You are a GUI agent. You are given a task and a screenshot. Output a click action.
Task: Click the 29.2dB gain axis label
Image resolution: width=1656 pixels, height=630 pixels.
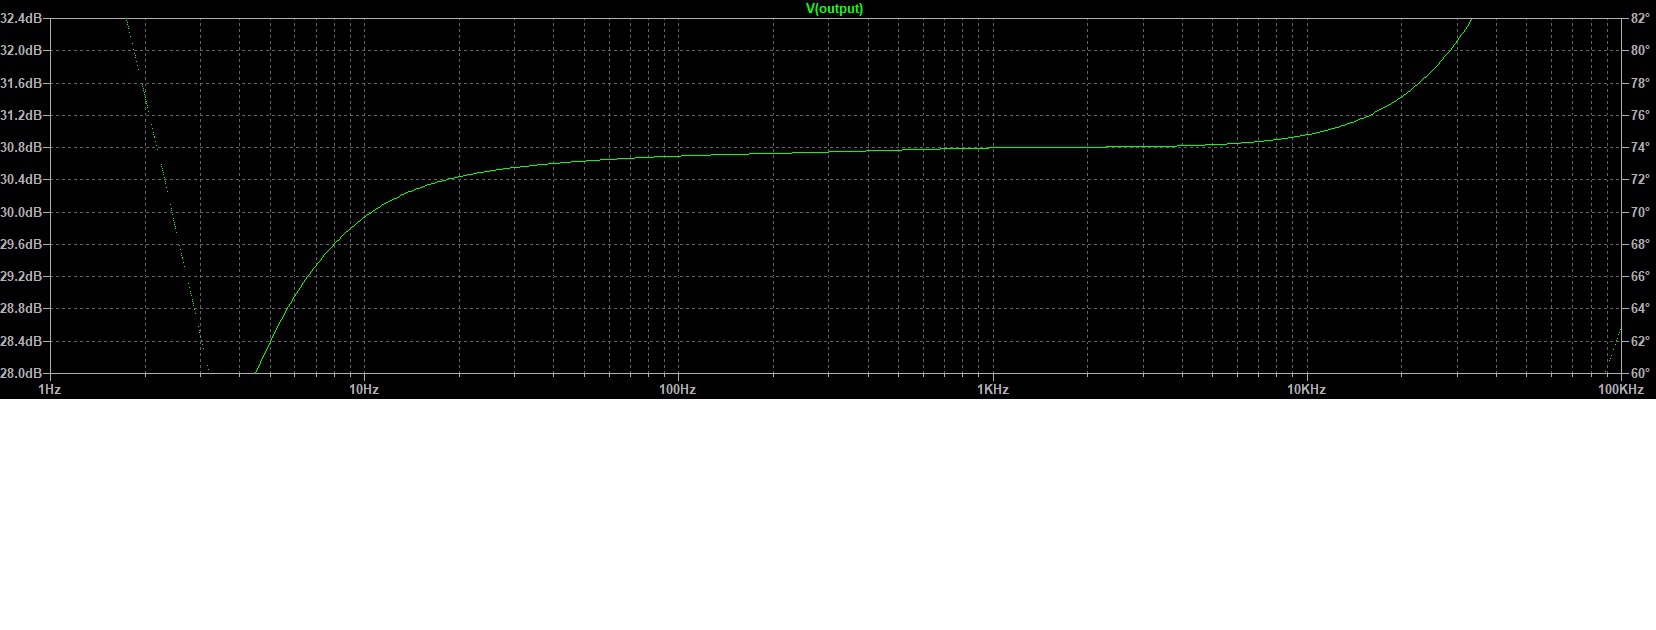pos(20,276)
